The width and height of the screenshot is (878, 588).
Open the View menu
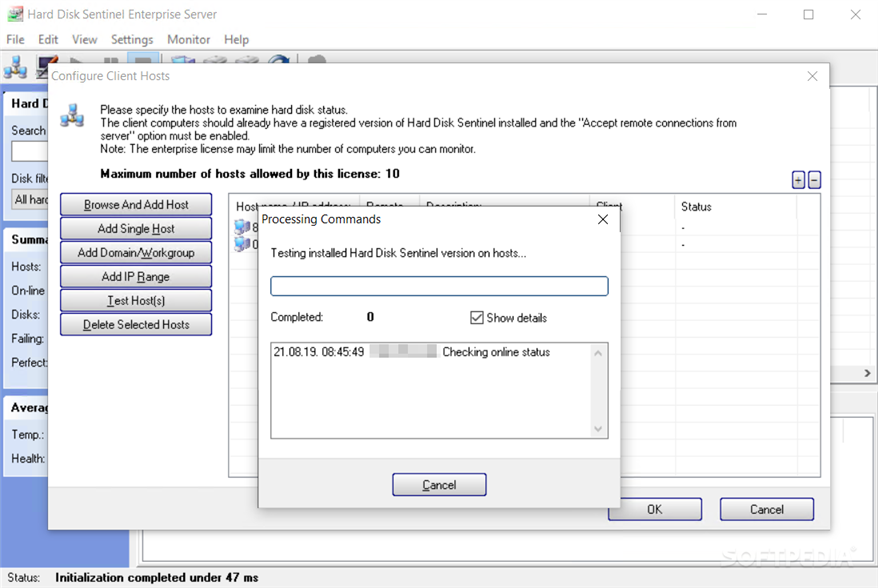(x=84, y=40)
